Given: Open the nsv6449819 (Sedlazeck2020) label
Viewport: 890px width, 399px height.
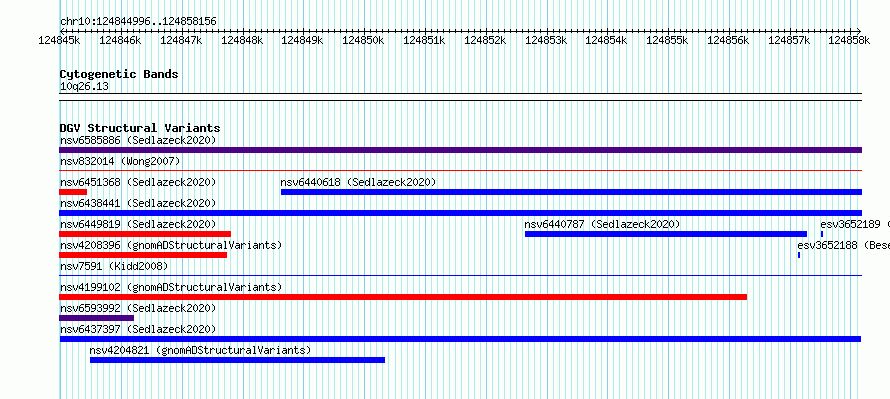Looking at the screenshot, I should (138, 224).
